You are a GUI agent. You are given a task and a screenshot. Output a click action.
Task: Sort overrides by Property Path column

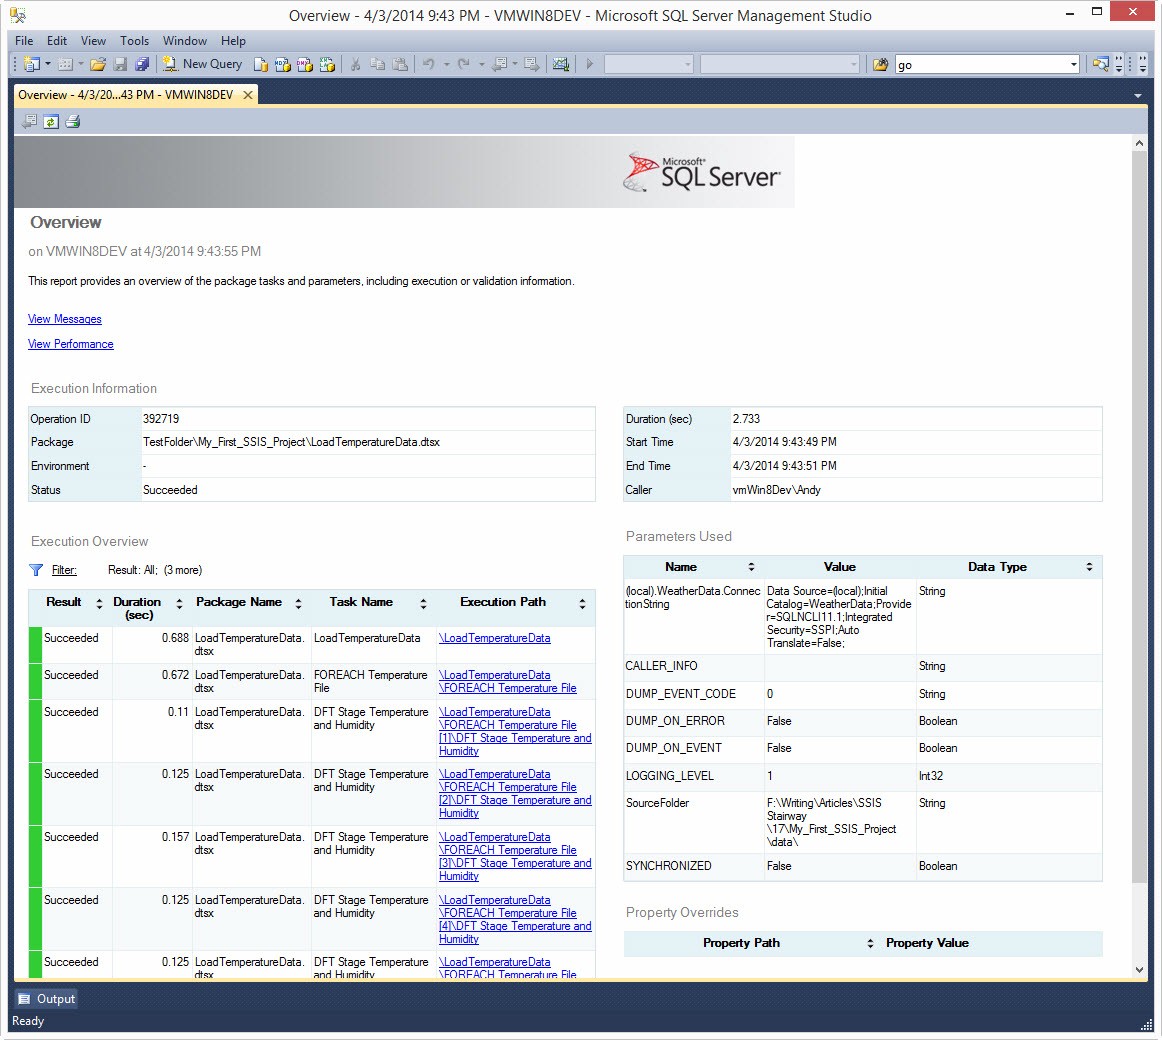pyautogui.click(x=870, y=944)
